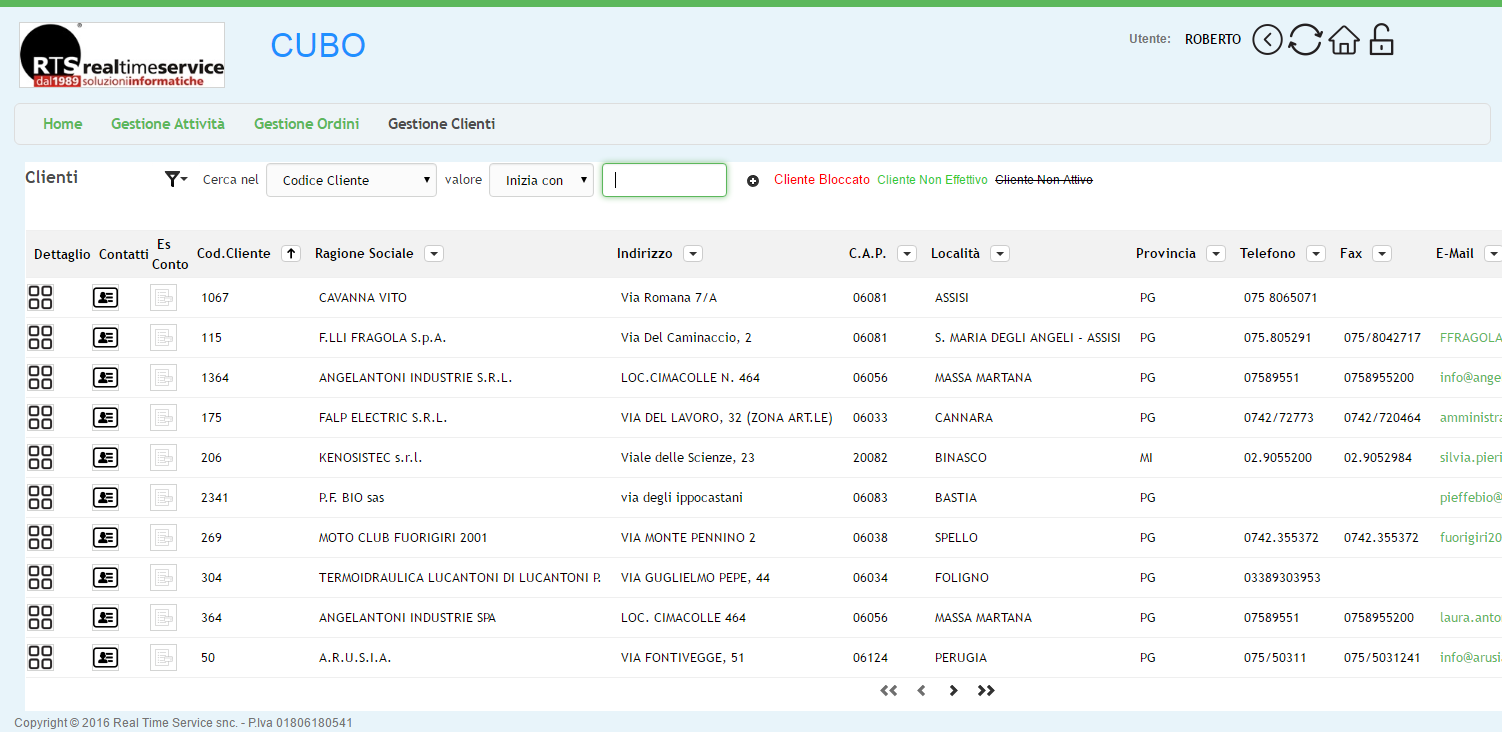
Task: Open Es Conto icon for FALP ELECTRIC S.R.L.
Action: tap(163, 417)
